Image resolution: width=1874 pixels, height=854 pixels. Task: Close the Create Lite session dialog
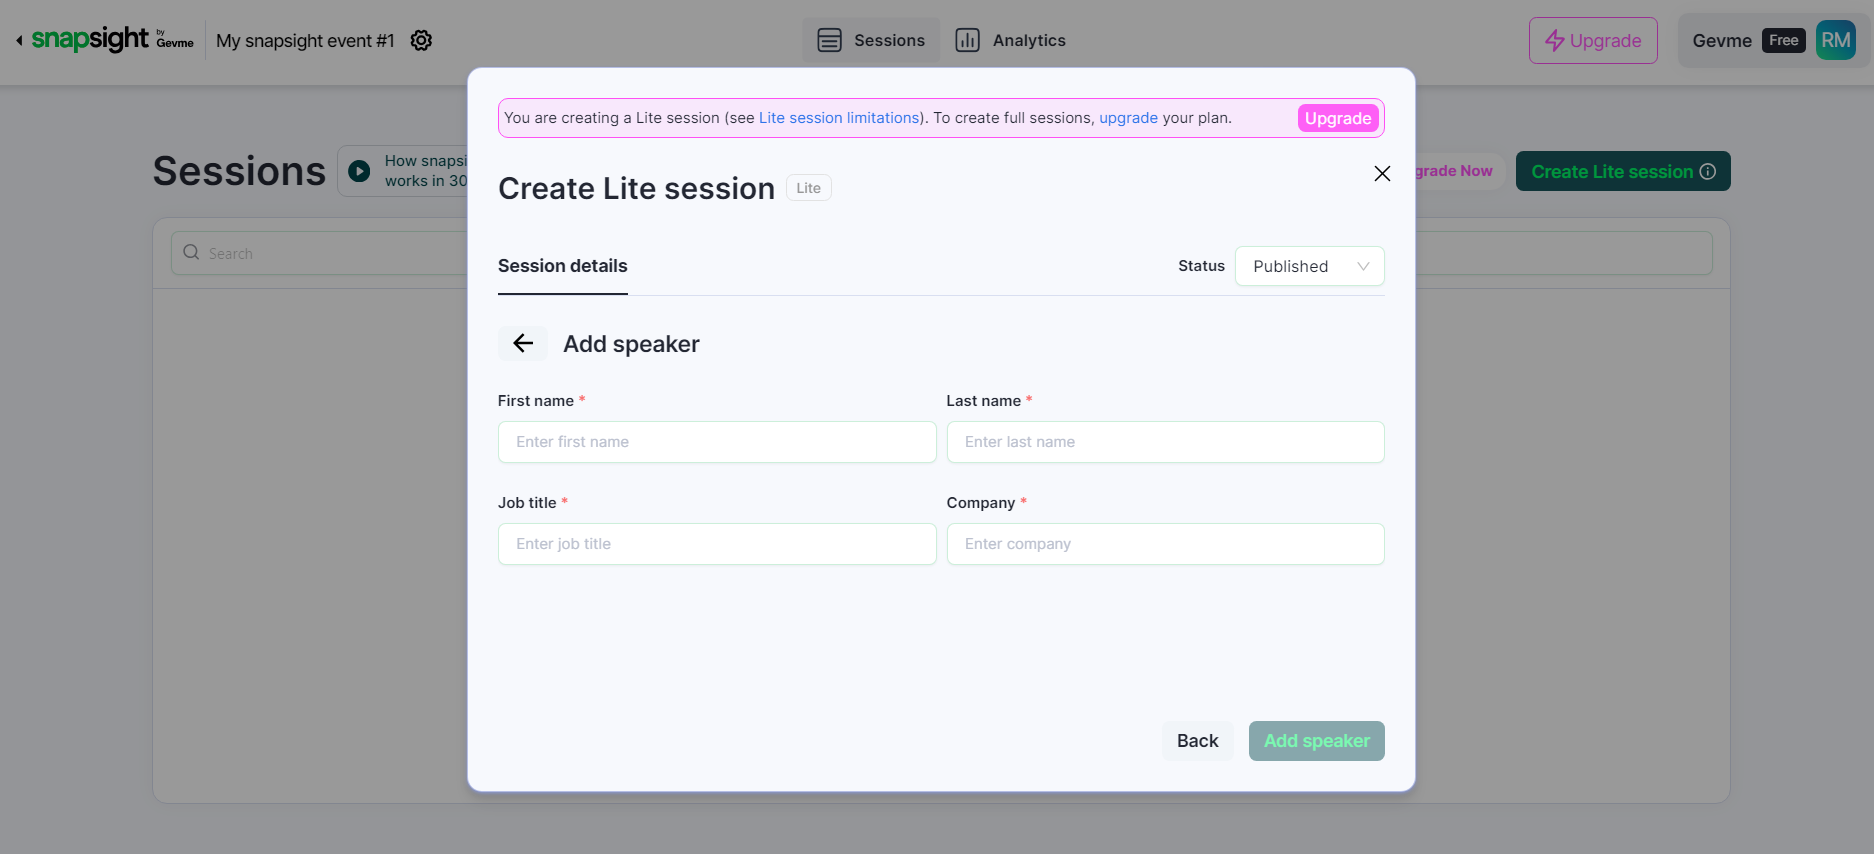1382,174
